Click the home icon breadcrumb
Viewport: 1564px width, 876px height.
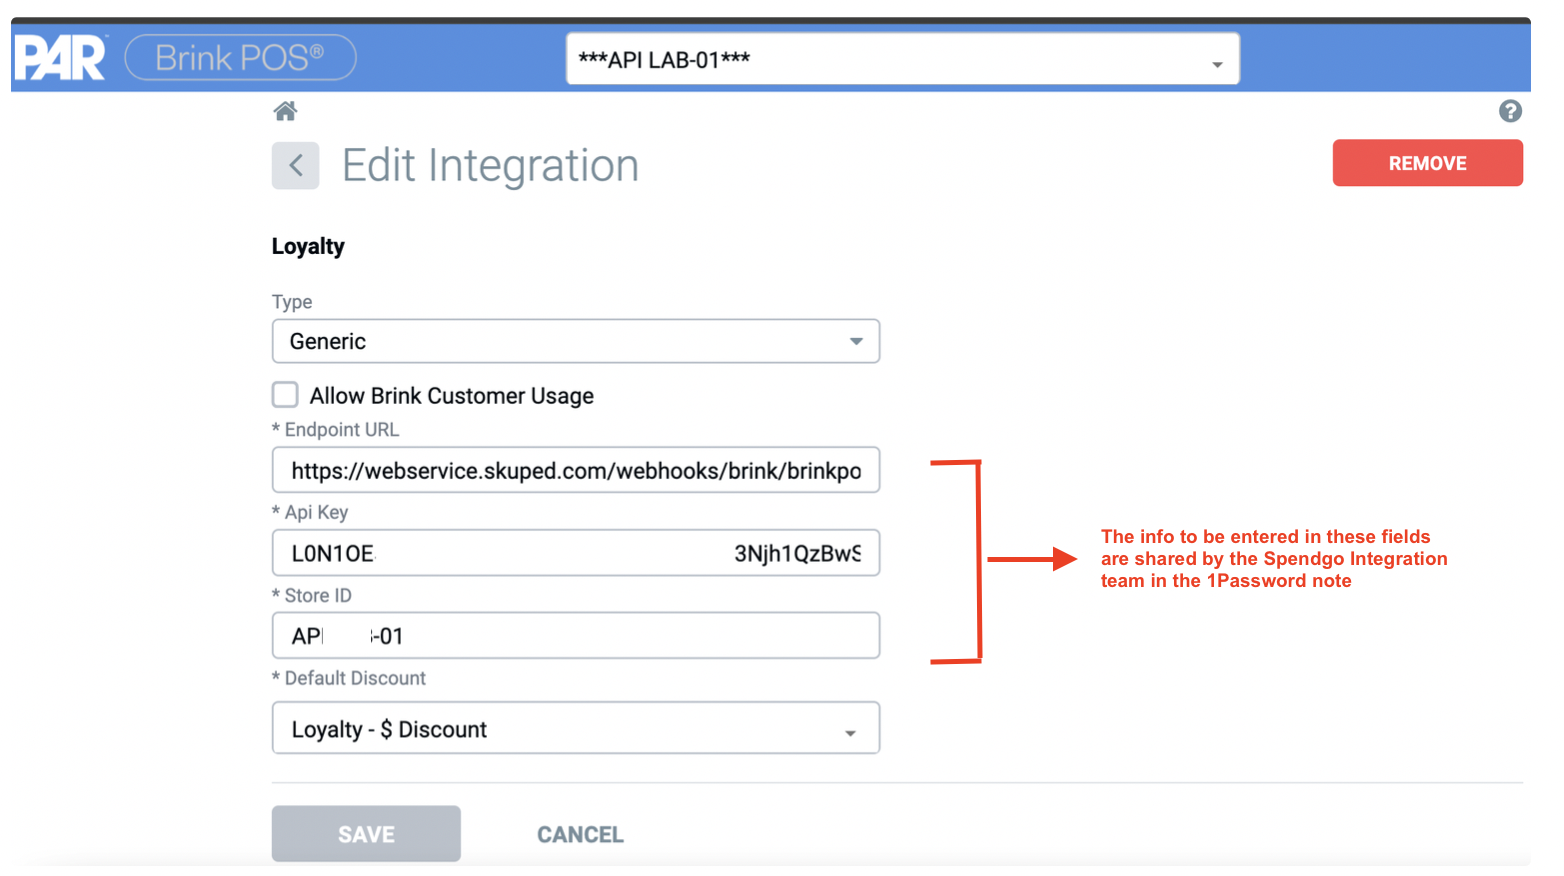285,111
